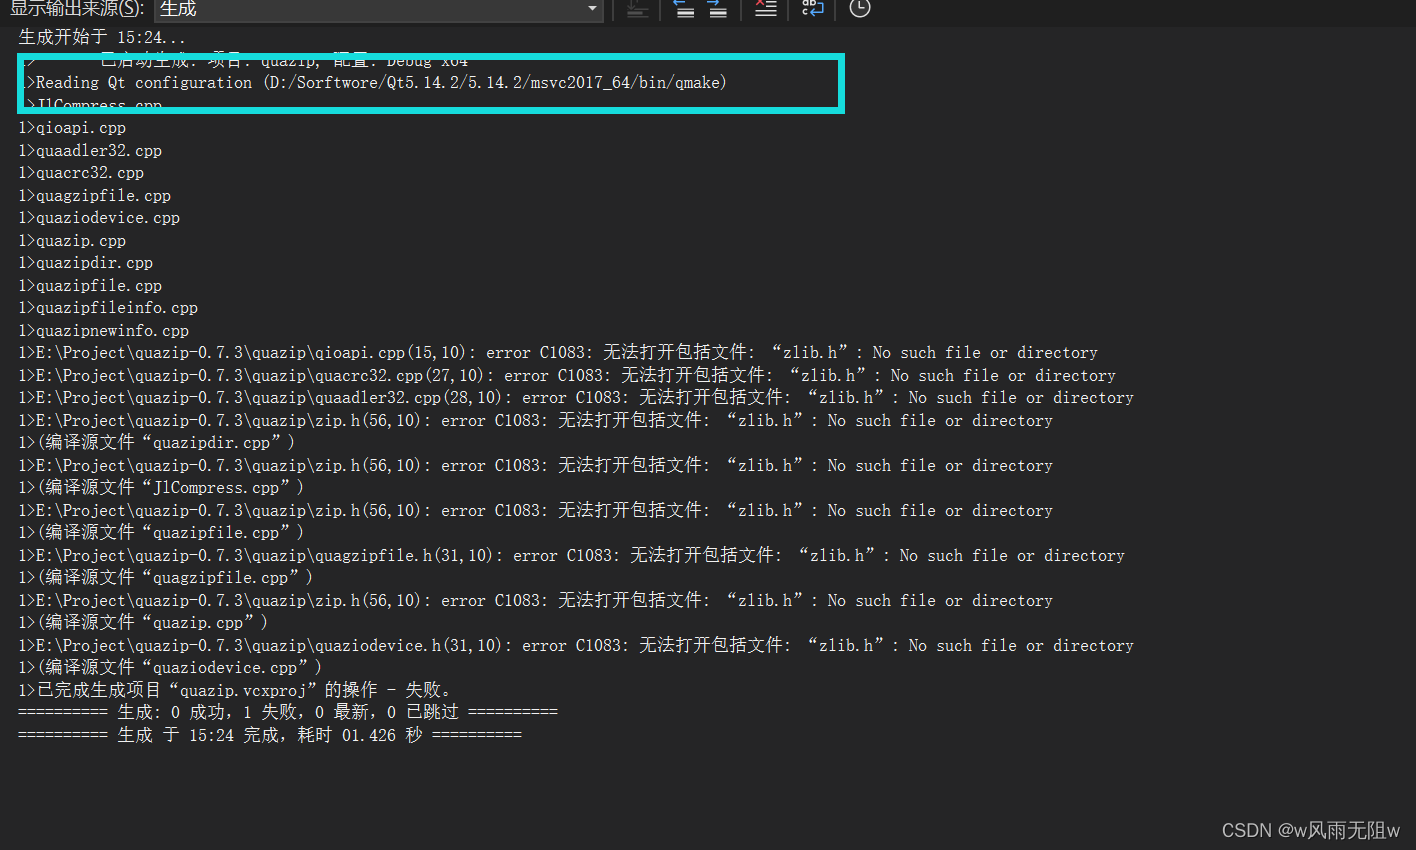
Task: Clear all output text
Action: point(765,9)
